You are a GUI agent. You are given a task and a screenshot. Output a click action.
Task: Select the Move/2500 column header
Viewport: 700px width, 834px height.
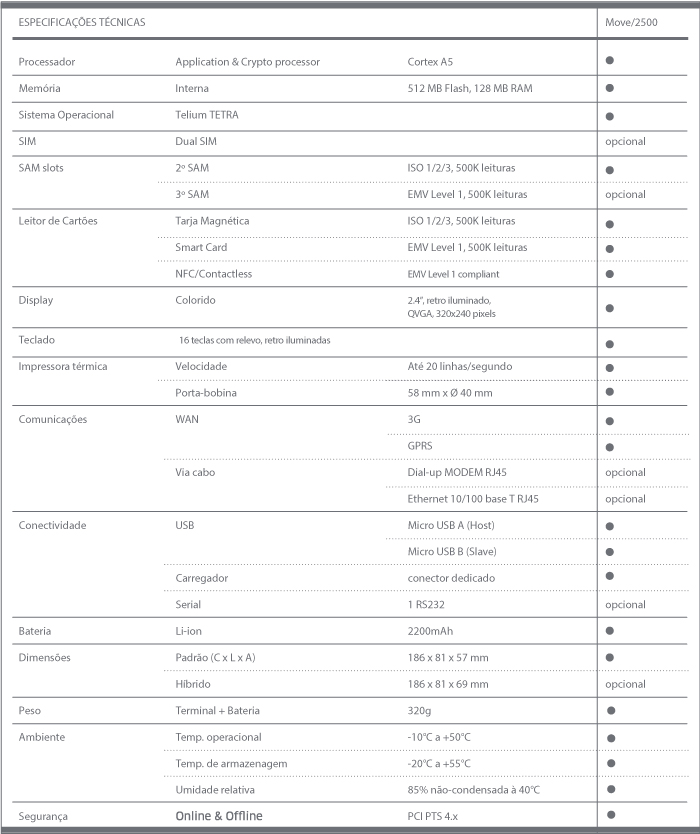(x=631, y=22)
